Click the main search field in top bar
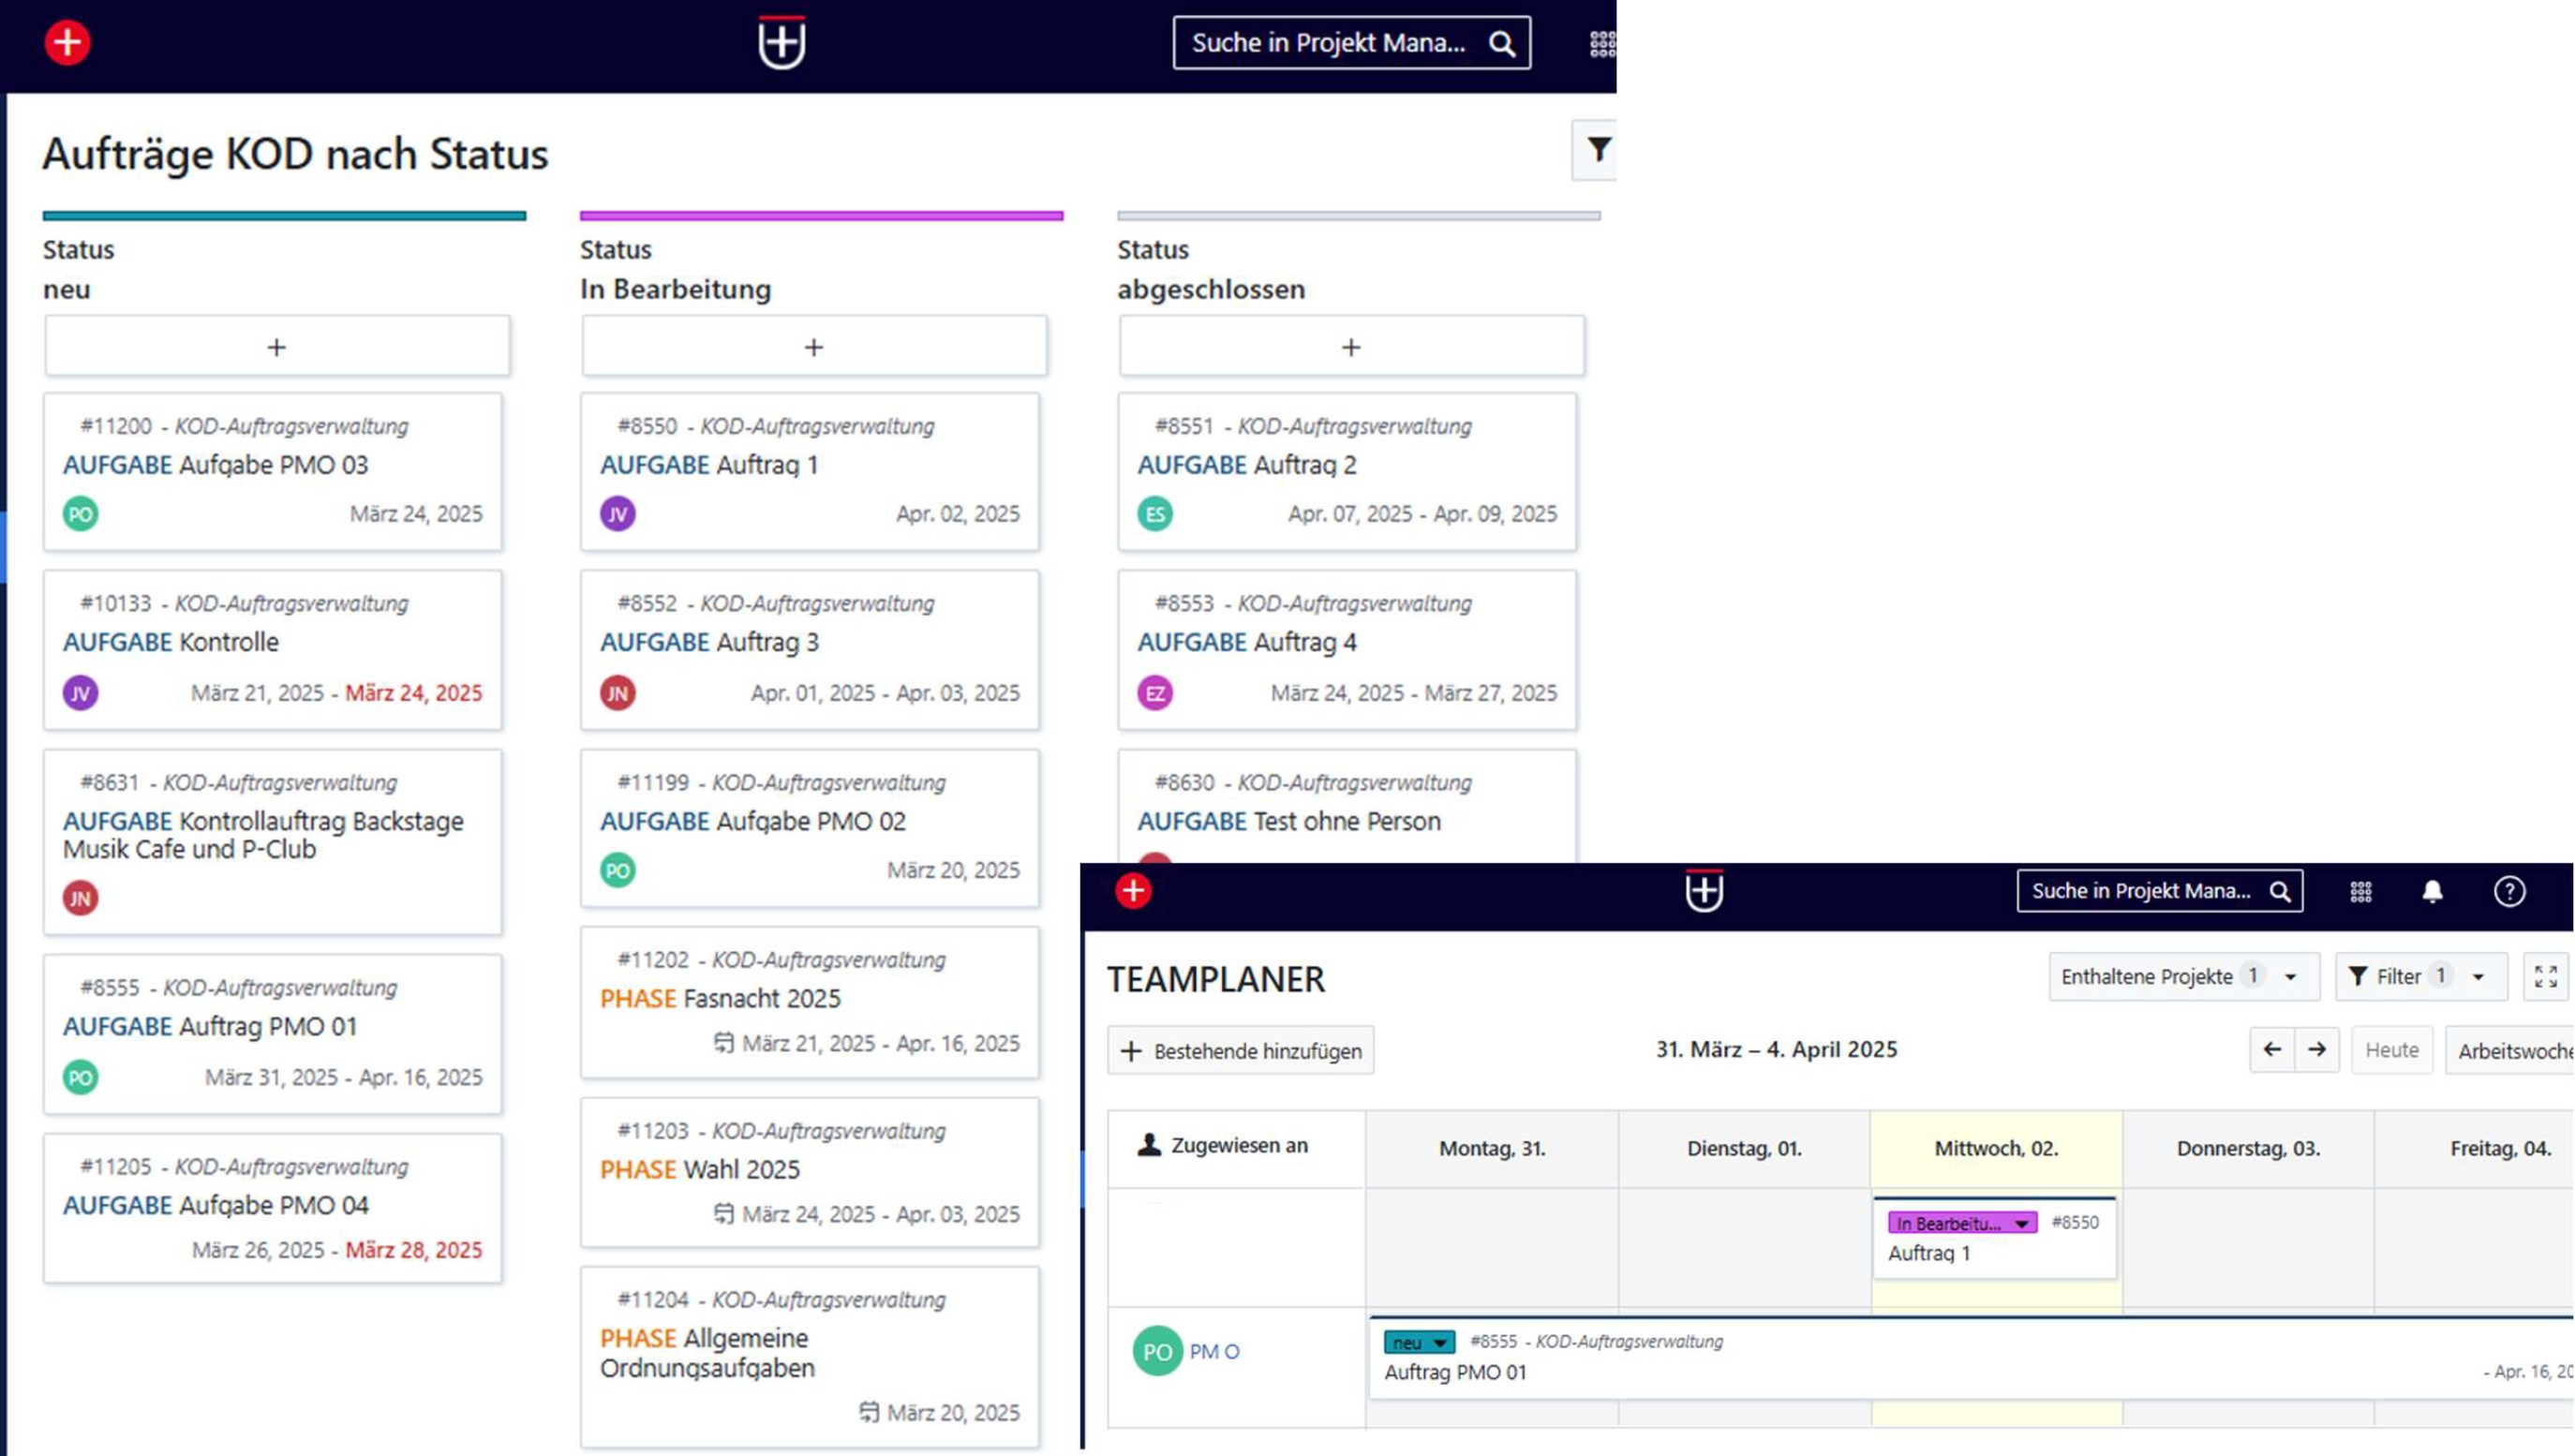This screenshot has height=1456, width=2575. pyautogui.click(x=1351, y=43)
